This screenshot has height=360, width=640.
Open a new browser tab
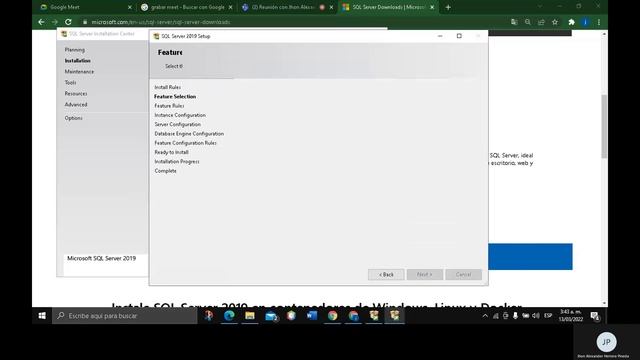point(448,7)
